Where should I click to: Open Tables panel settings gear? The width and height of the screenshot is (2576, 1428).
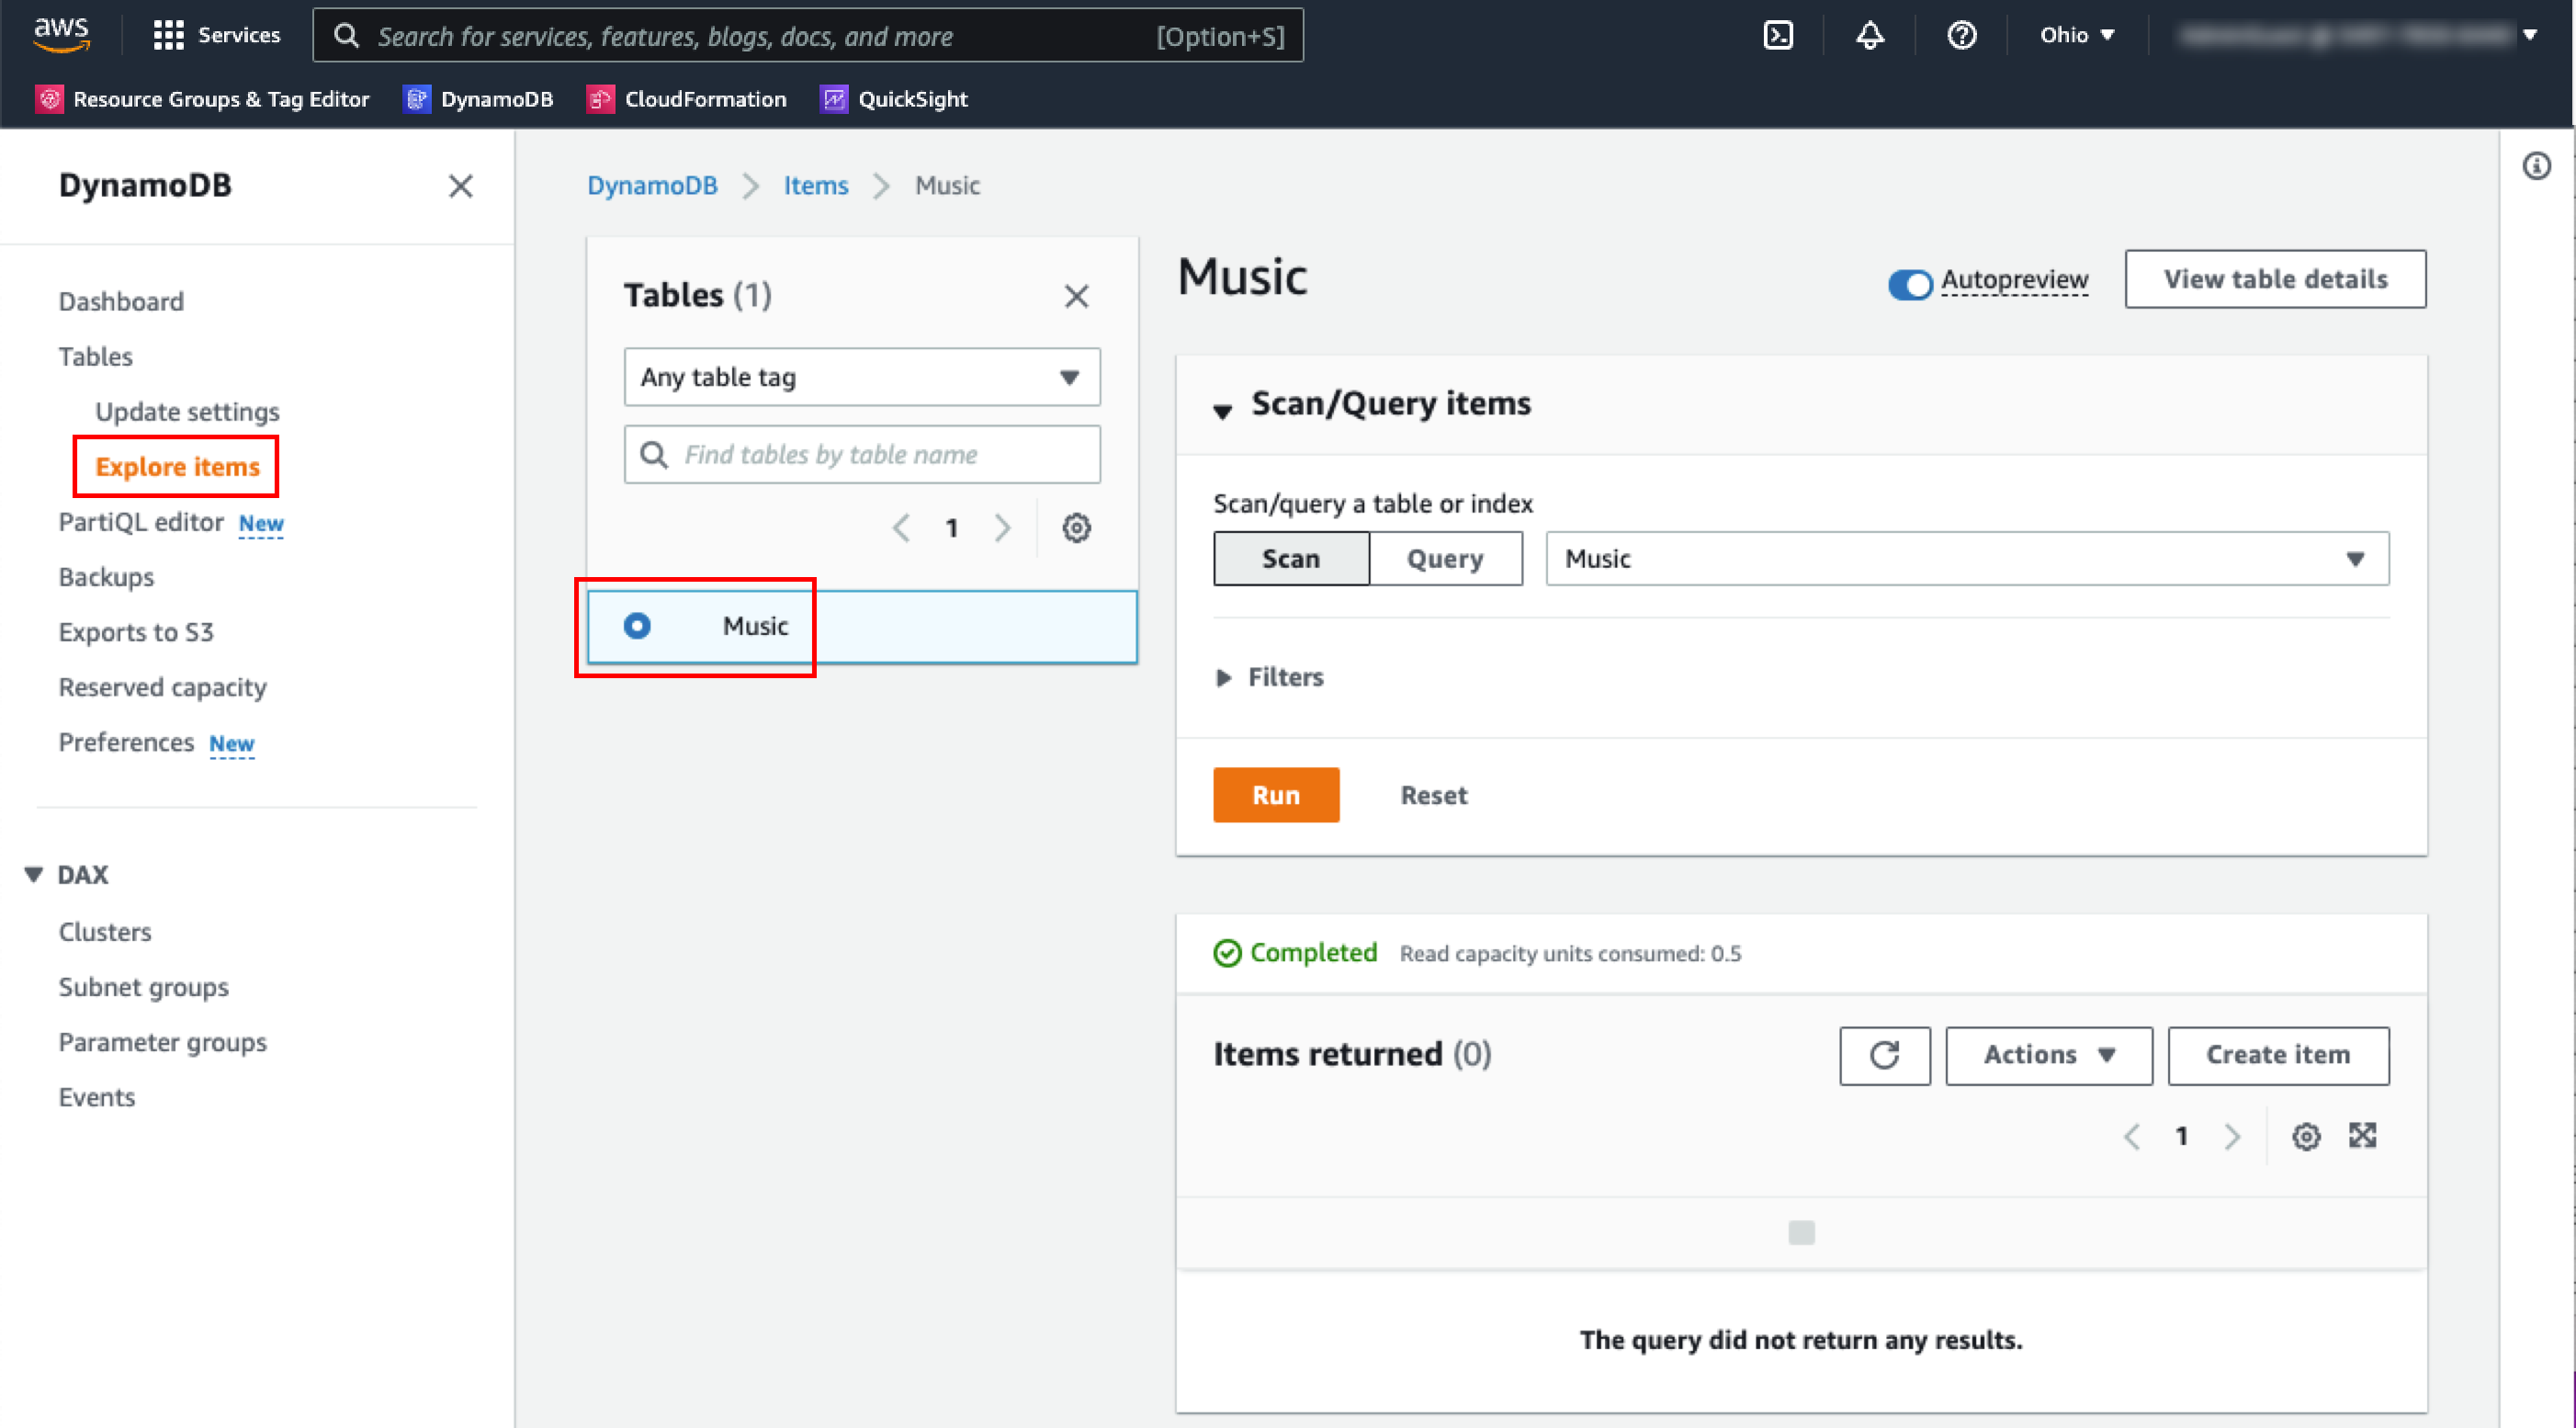point(1076,527)
